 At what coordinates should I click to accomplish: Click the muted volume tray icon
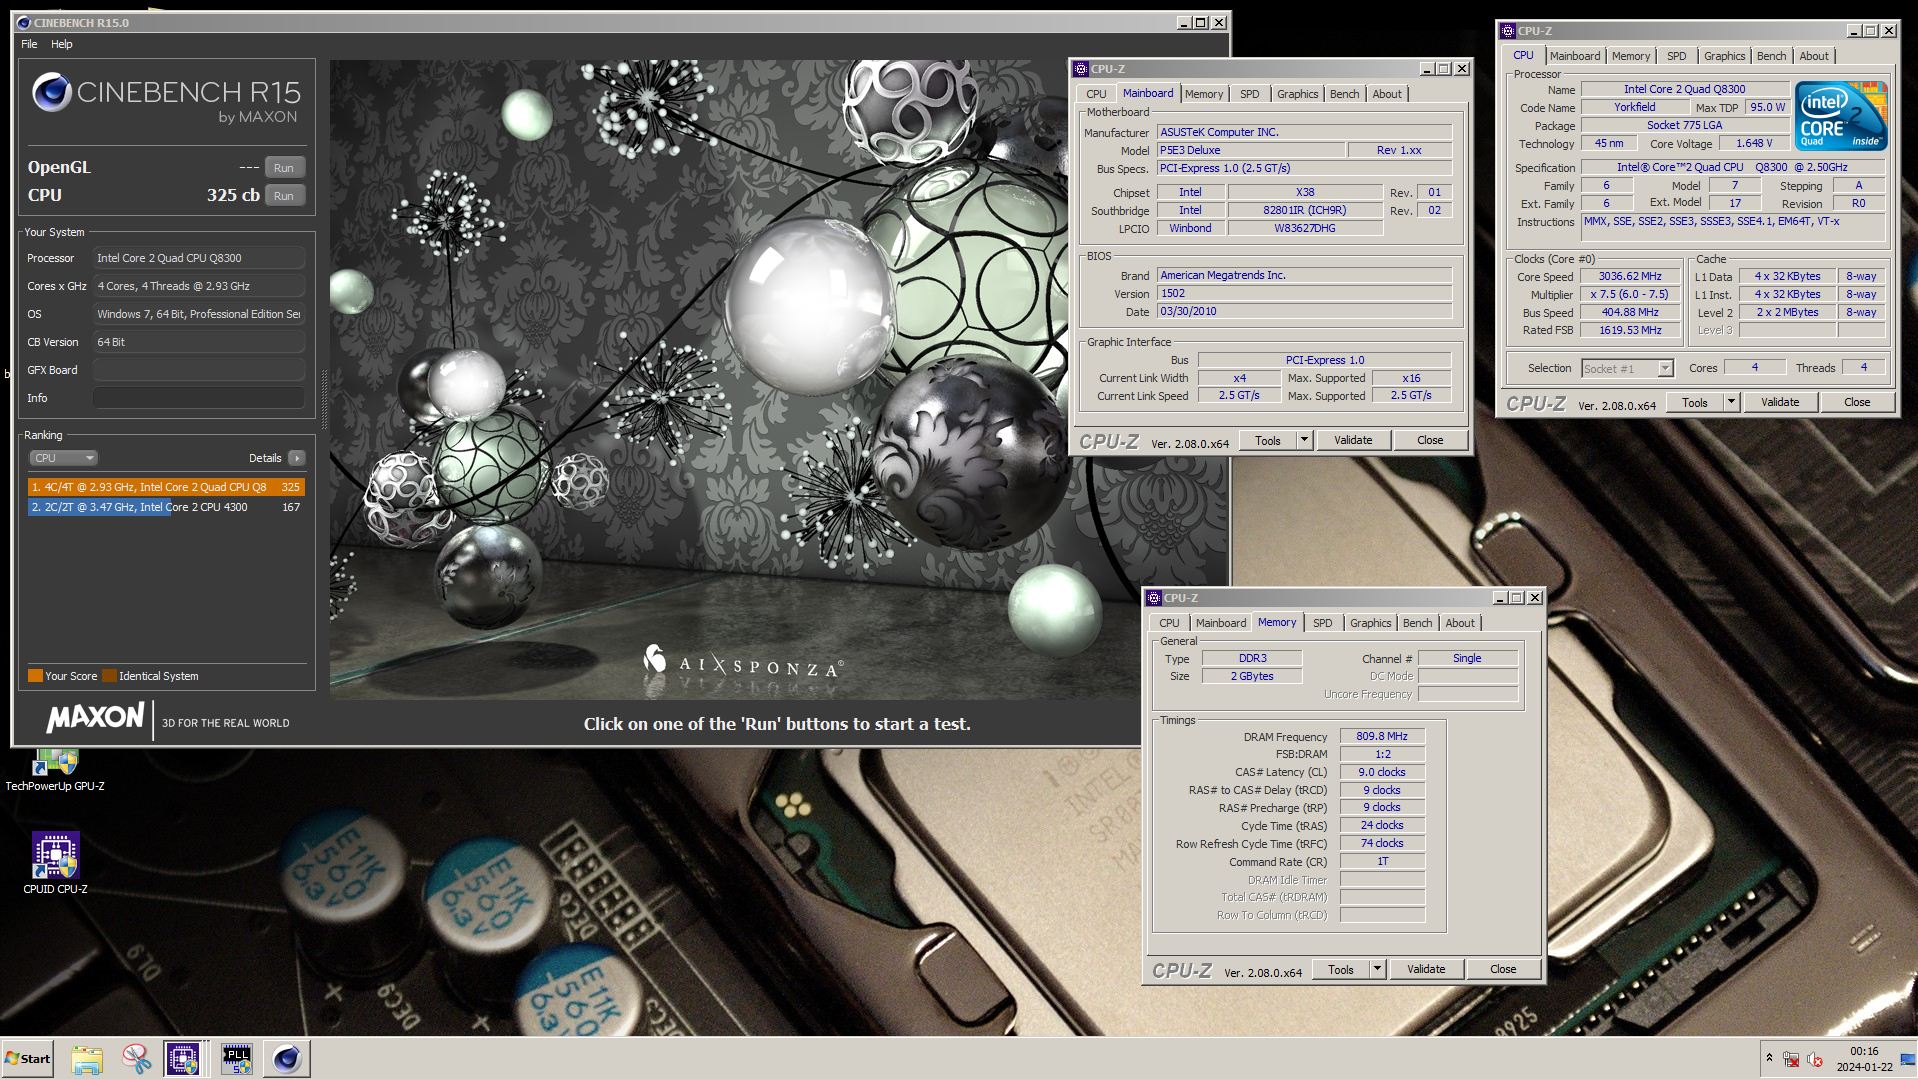click(x=1815, y=1059)
